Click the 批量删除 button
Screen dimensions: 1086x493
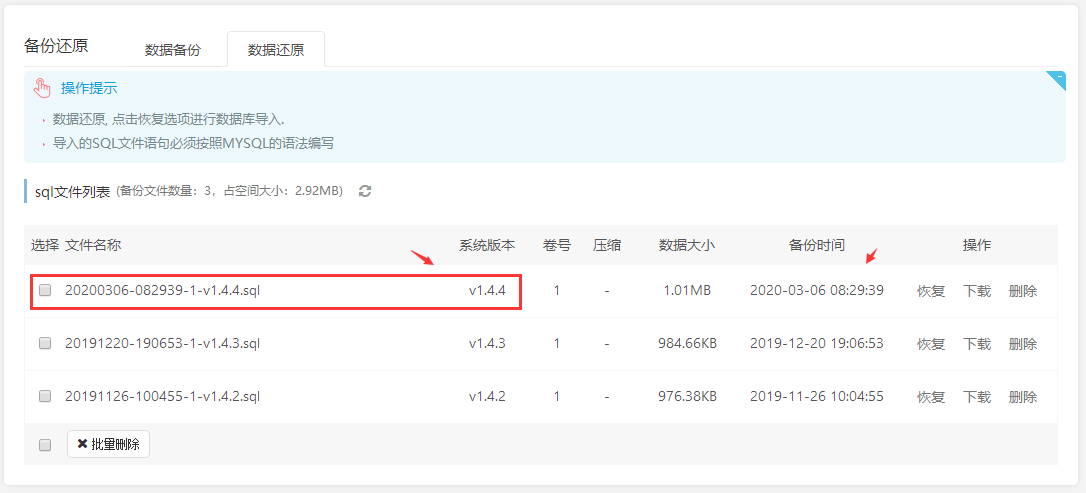[x=108, y=444]
